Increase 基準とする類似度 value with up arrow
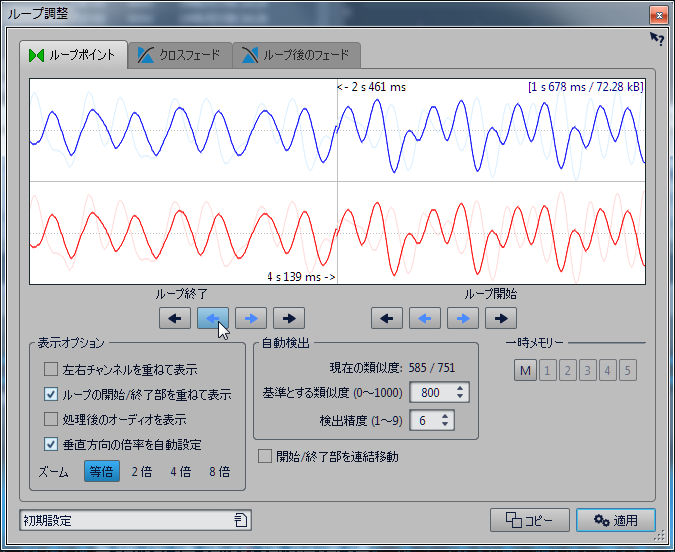 click(460, 388)
